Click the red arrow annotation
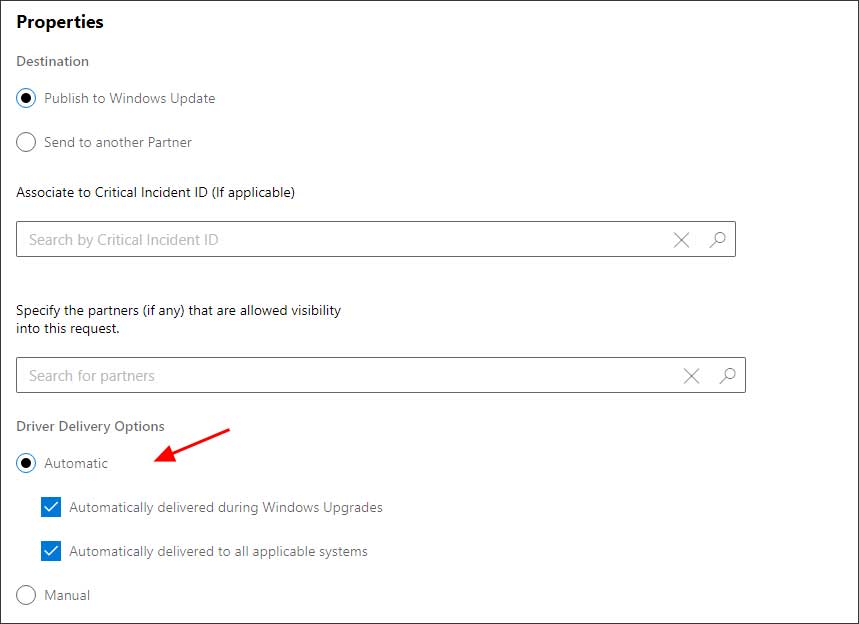This screenshot has width=859, height=624. pyautogui.click(x=194, y=446)
